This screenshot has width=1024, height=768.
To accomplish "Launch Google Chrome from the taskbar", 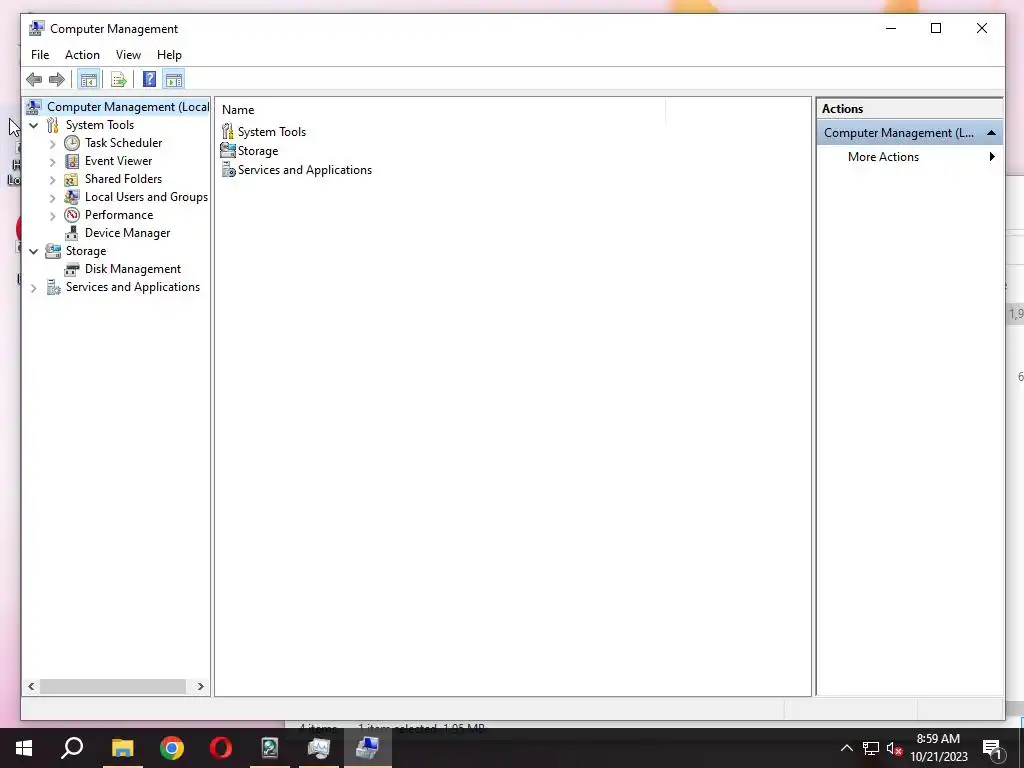I will tap(172, 748).
